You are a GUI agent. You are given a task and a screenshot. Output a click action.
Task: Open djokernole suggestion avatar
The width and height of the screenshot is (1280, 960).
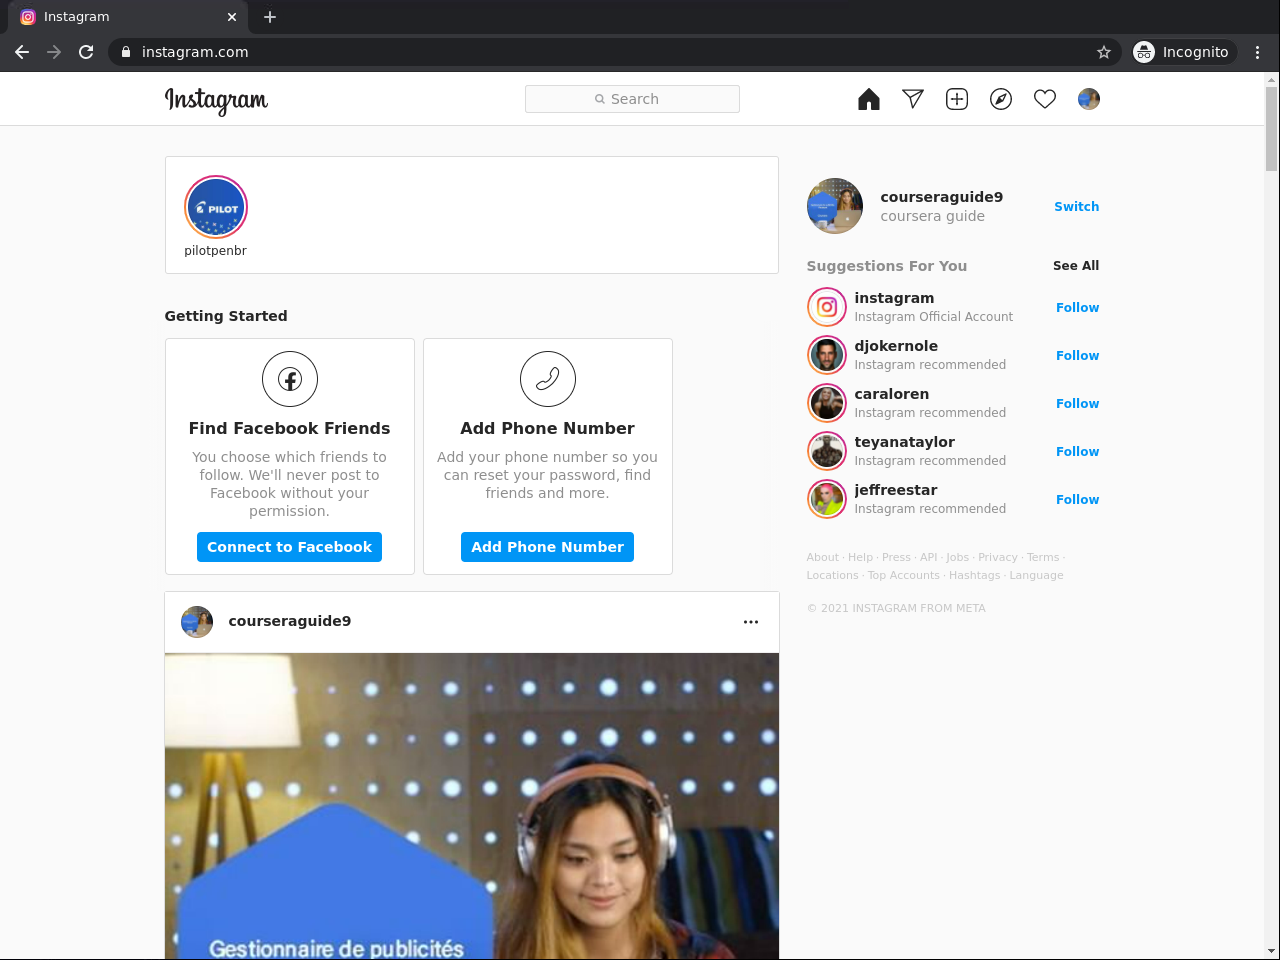click(827, 355)
